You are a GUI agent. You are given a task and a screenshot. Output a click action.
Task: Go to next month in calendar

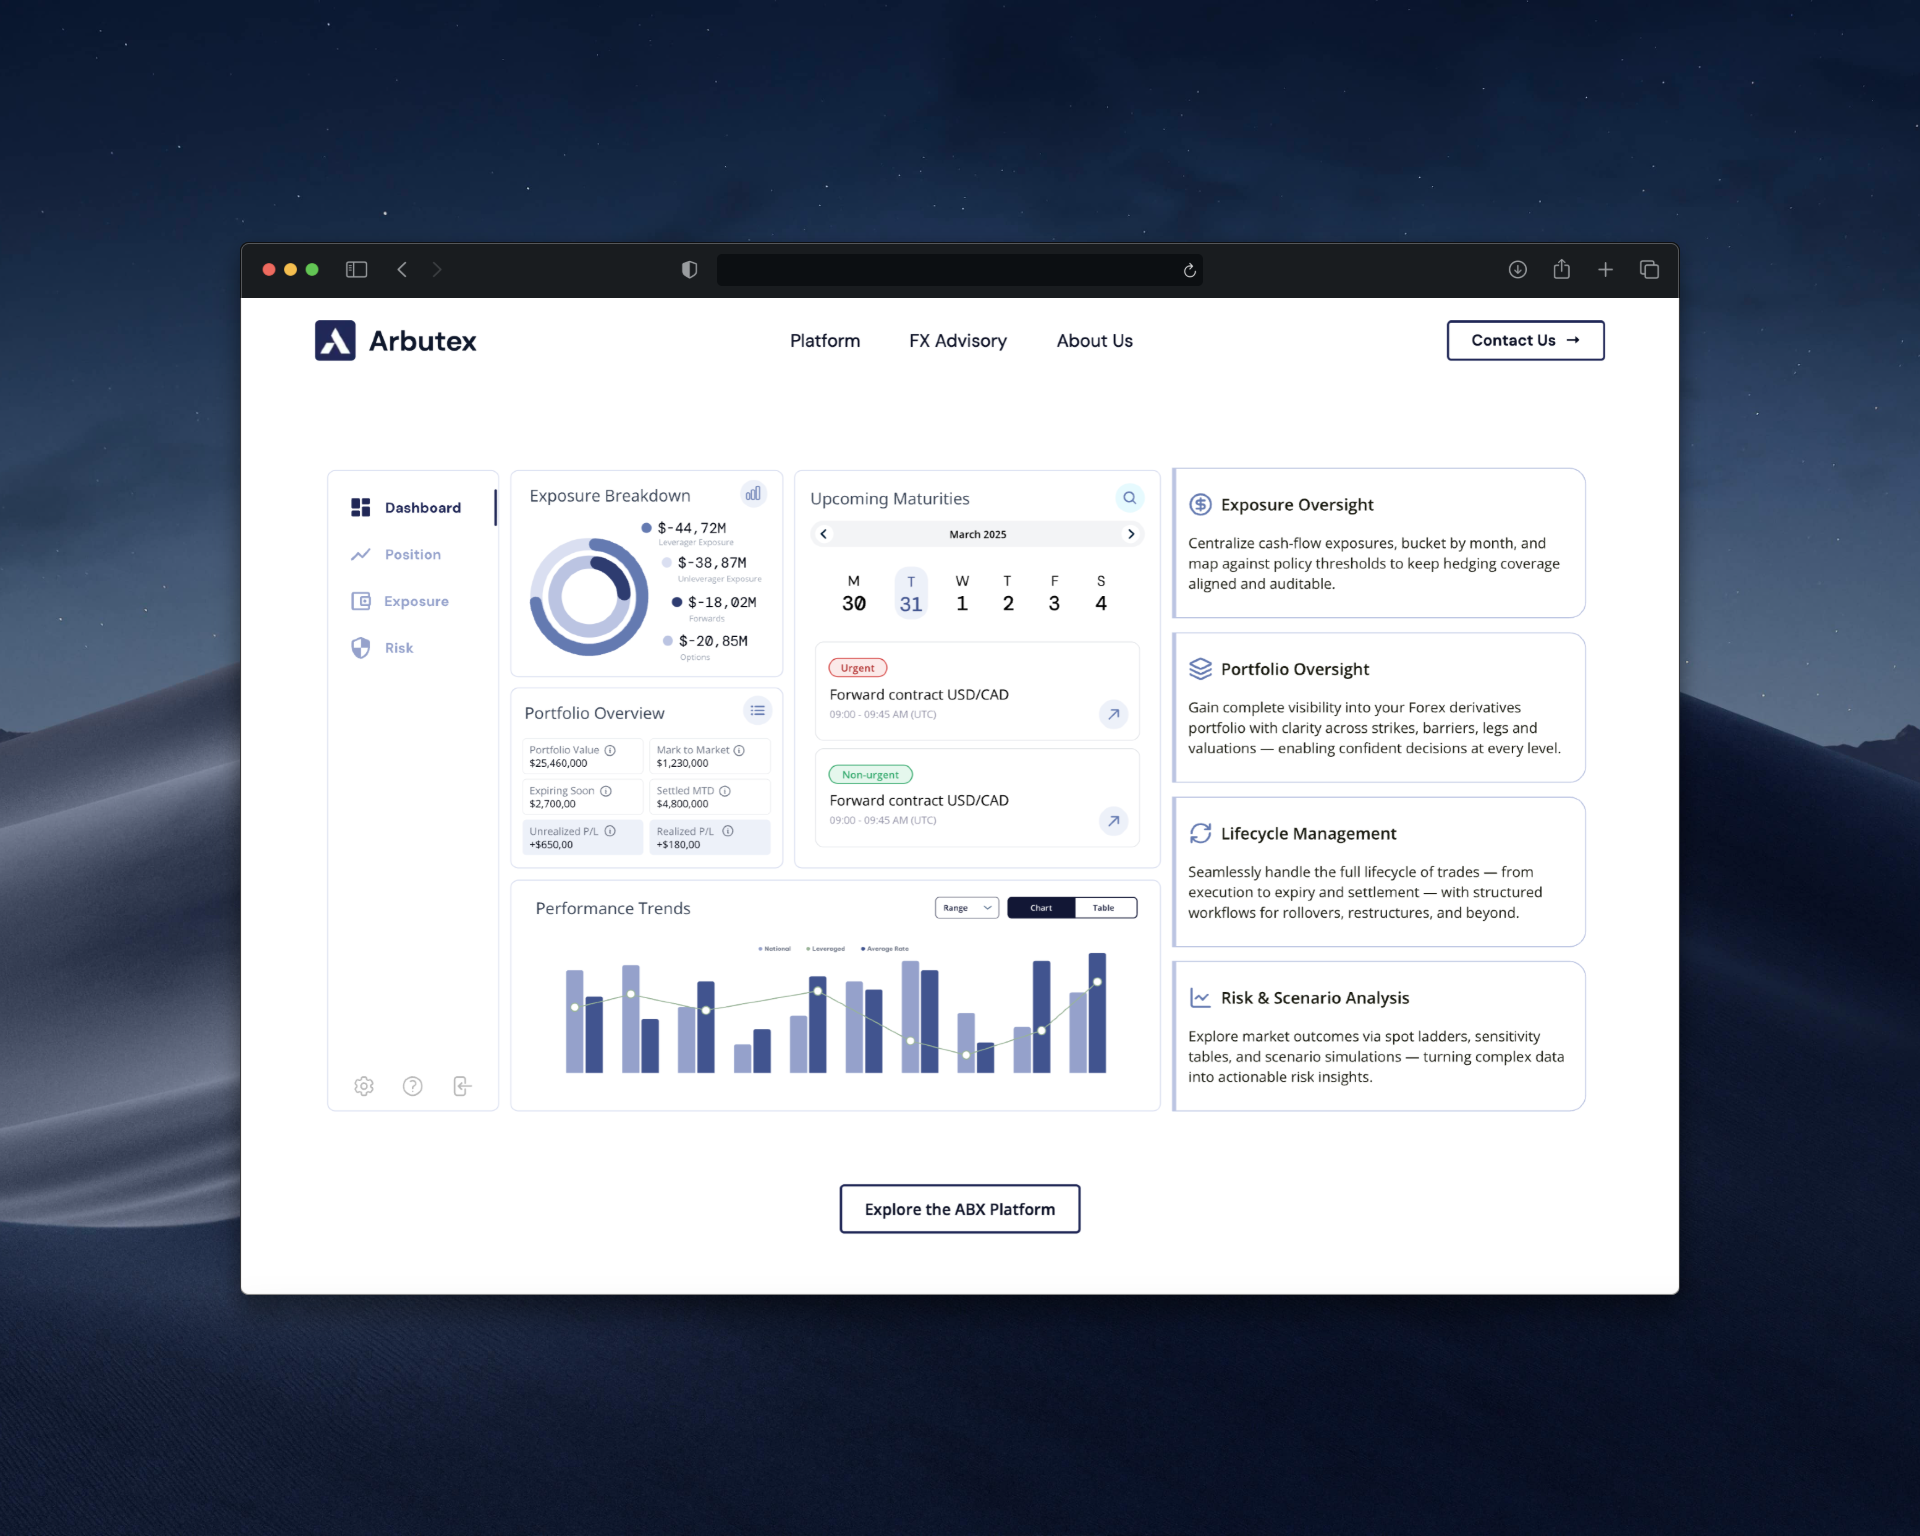pos(1131,534)
